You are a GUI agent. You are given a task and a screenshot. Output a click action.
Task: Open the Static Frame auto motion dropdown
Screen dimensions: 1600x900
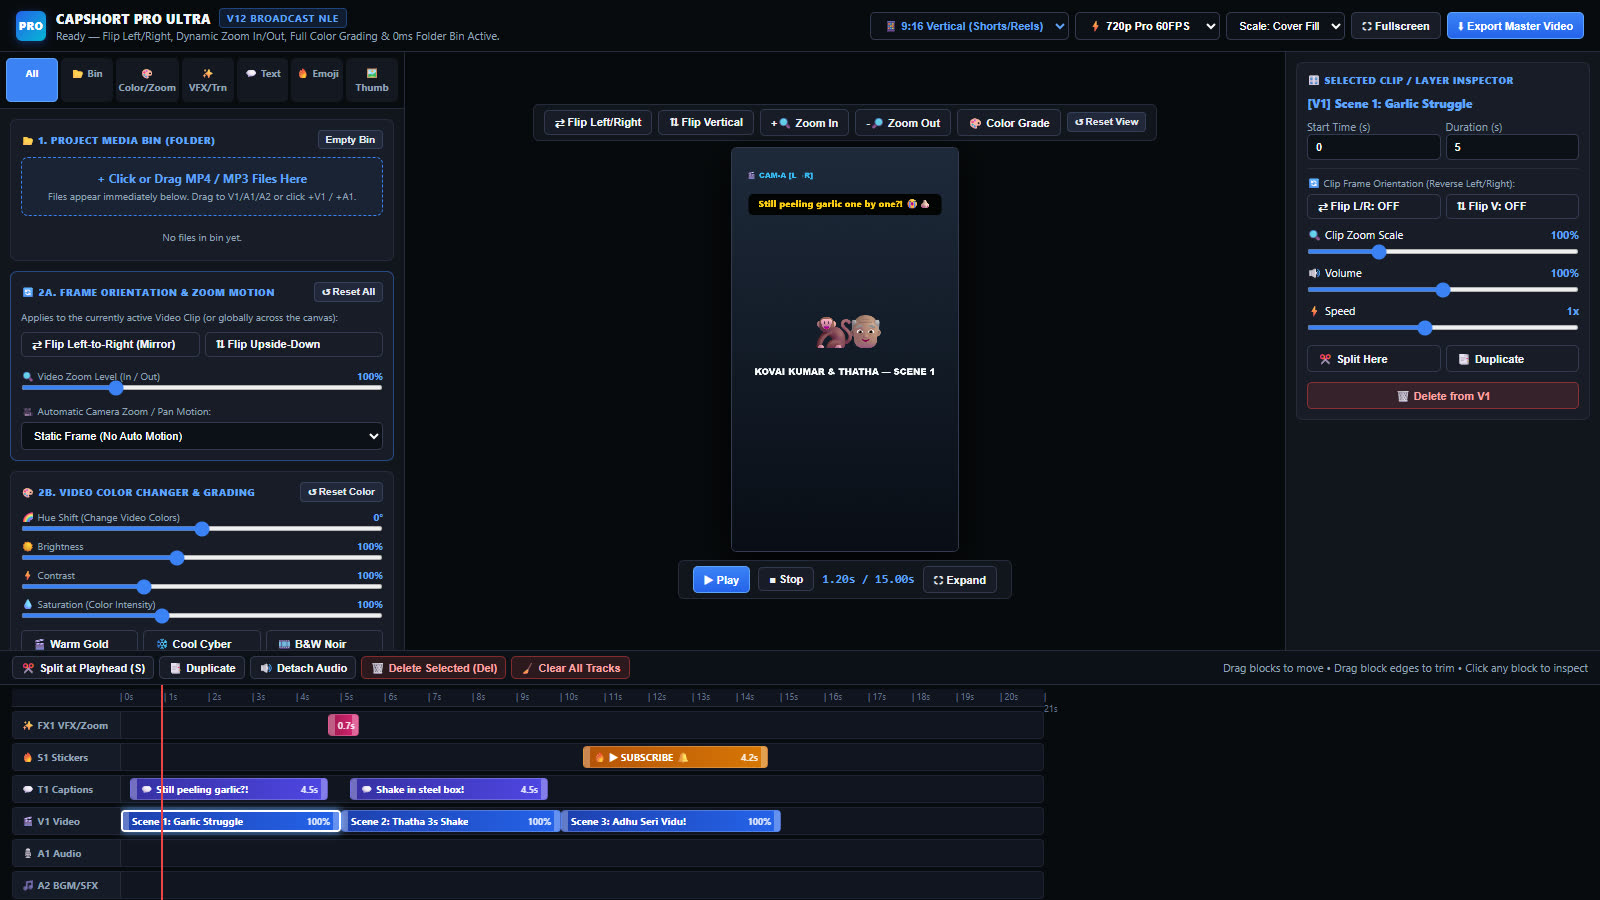(202, 436)
